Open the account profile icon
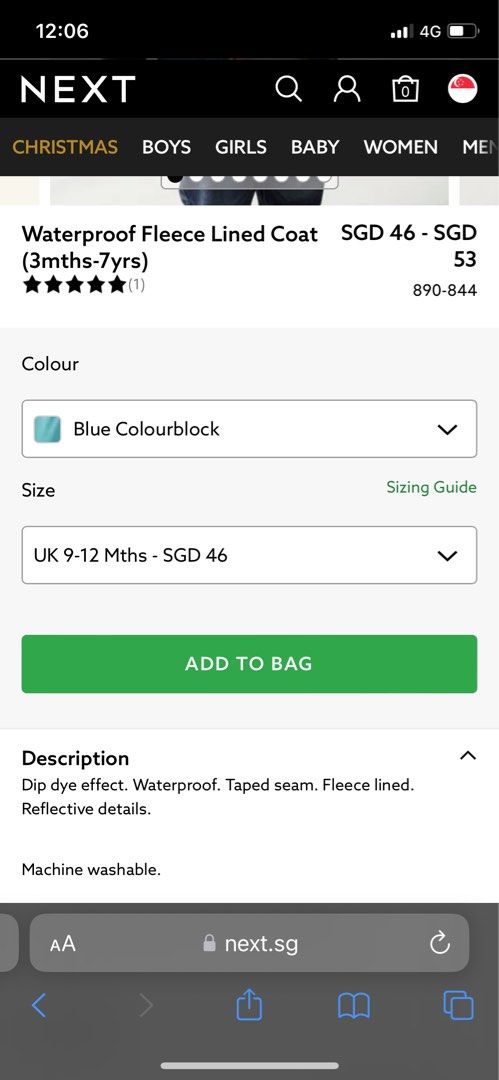499x1080 pixels. pos(347,89)
